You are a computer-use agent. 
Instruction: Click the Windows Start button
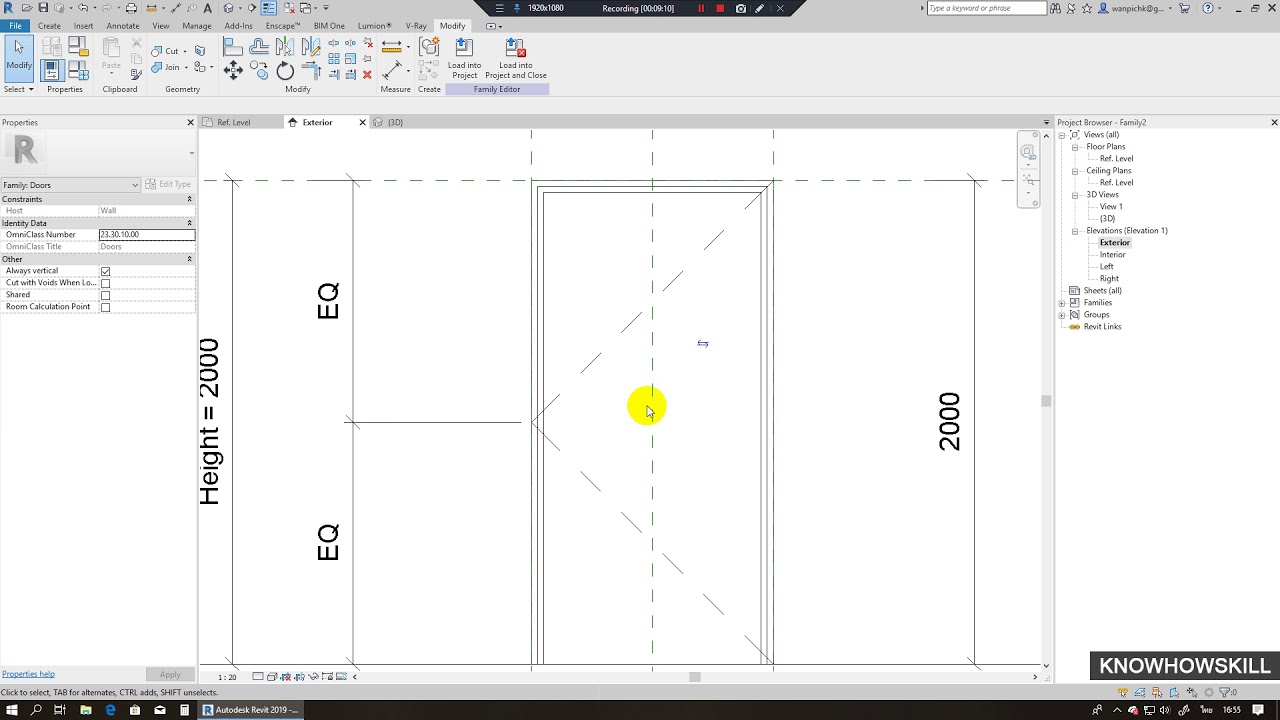[12, 710]
